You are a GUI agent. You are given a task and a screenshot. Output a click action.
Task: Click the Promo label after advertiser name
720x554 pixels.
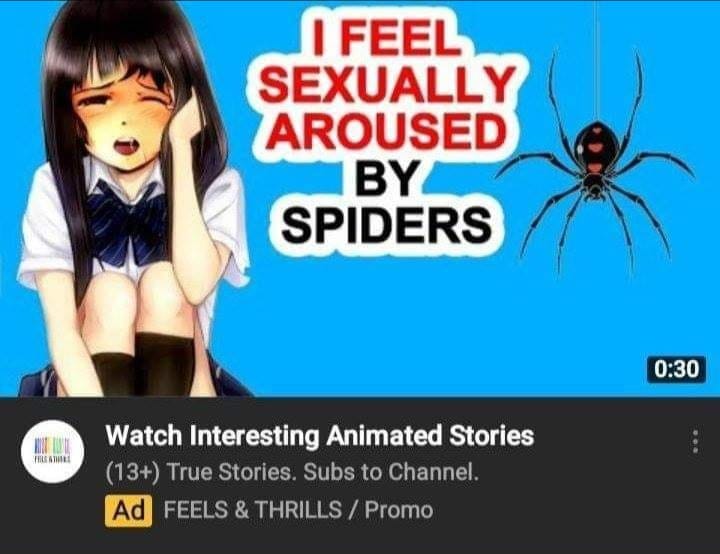coord(399,510)
